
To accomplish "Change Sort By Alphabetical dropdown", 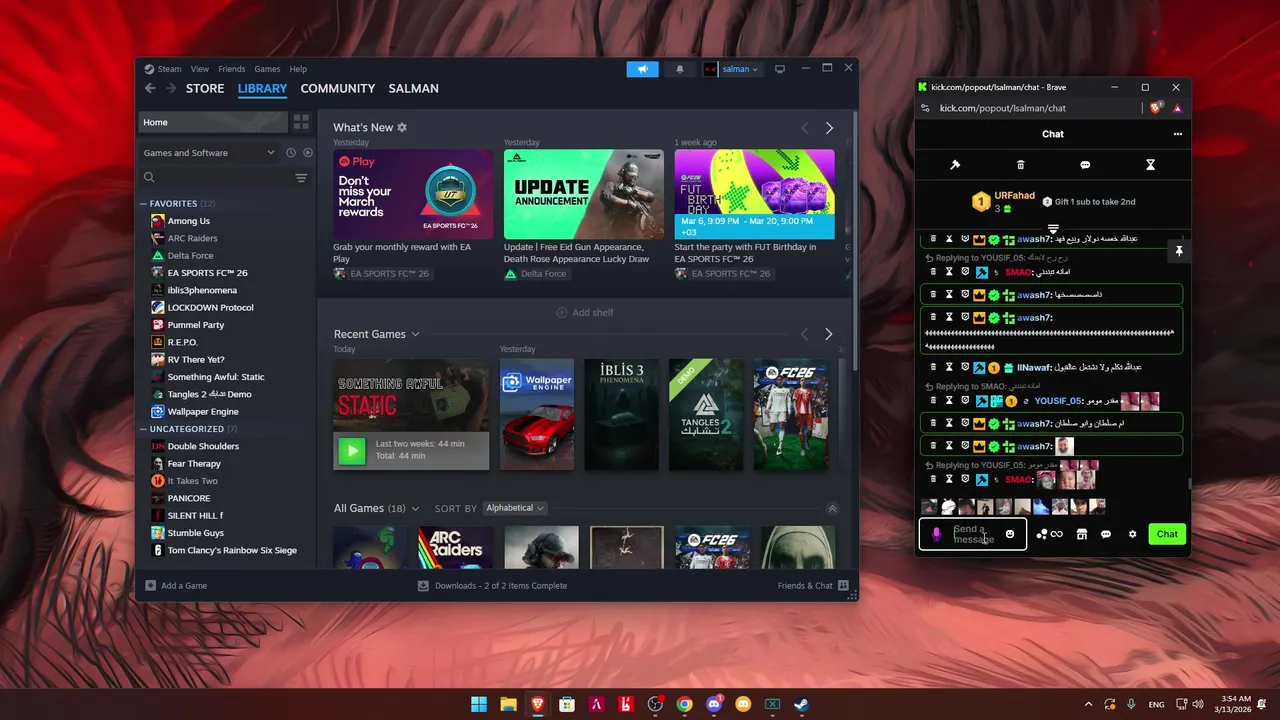I will [x=515, y=508].
